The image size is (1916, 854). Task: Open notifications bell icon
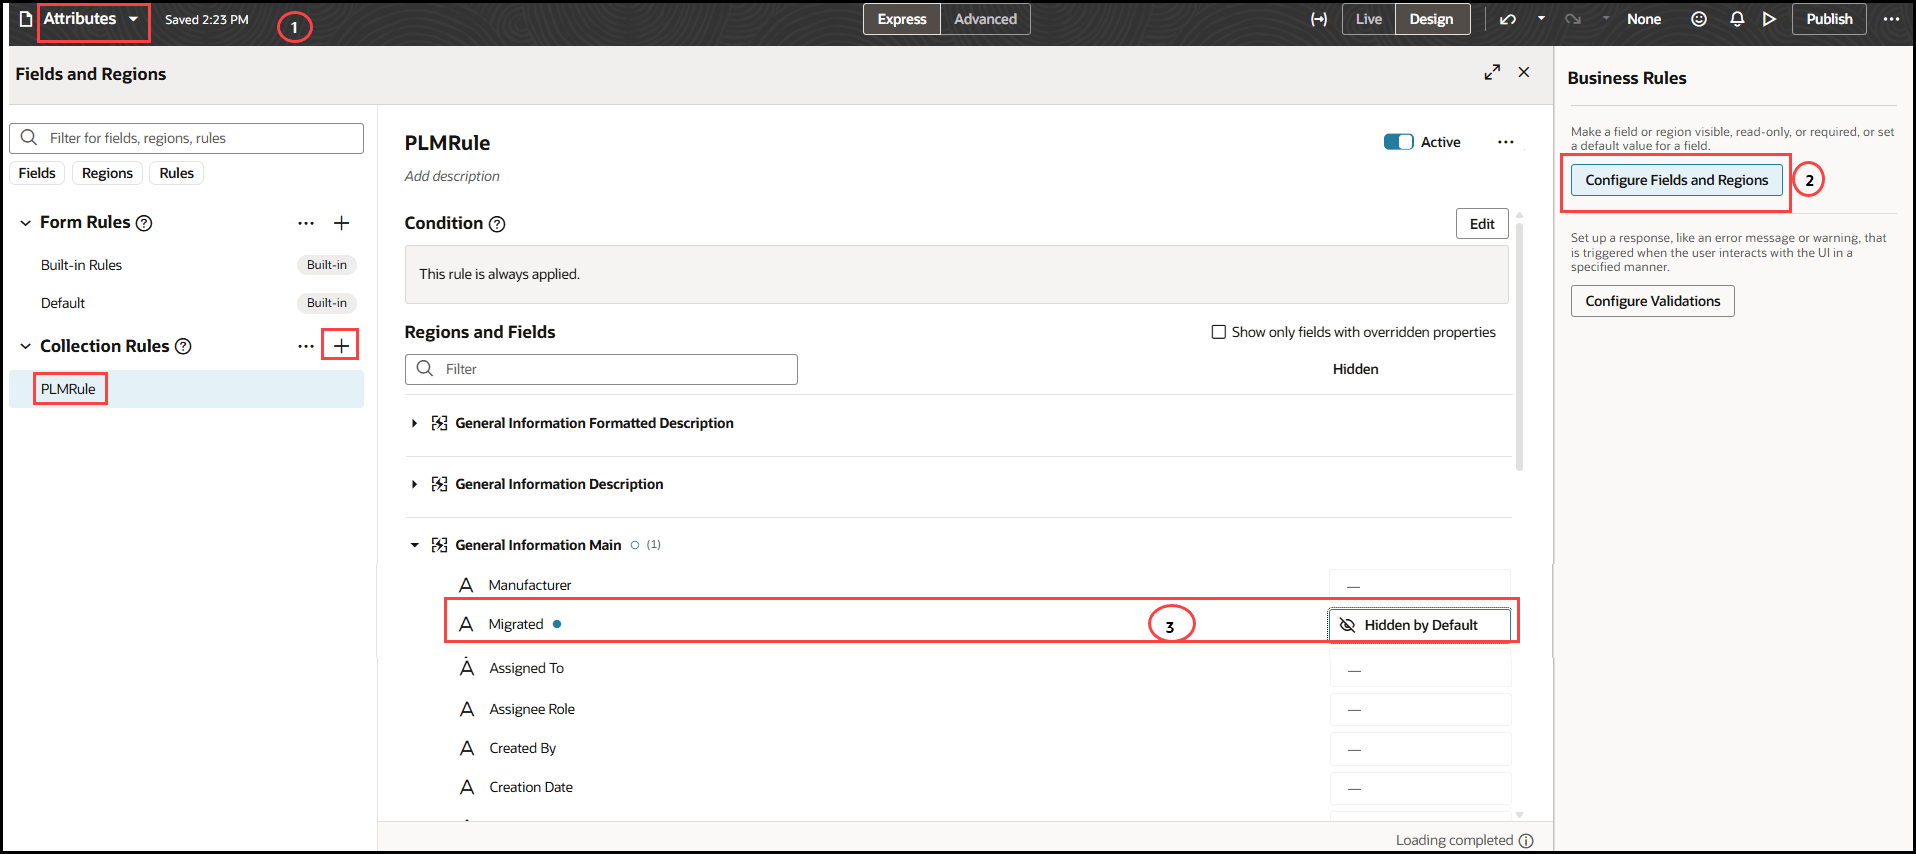tap(1737, 19)
